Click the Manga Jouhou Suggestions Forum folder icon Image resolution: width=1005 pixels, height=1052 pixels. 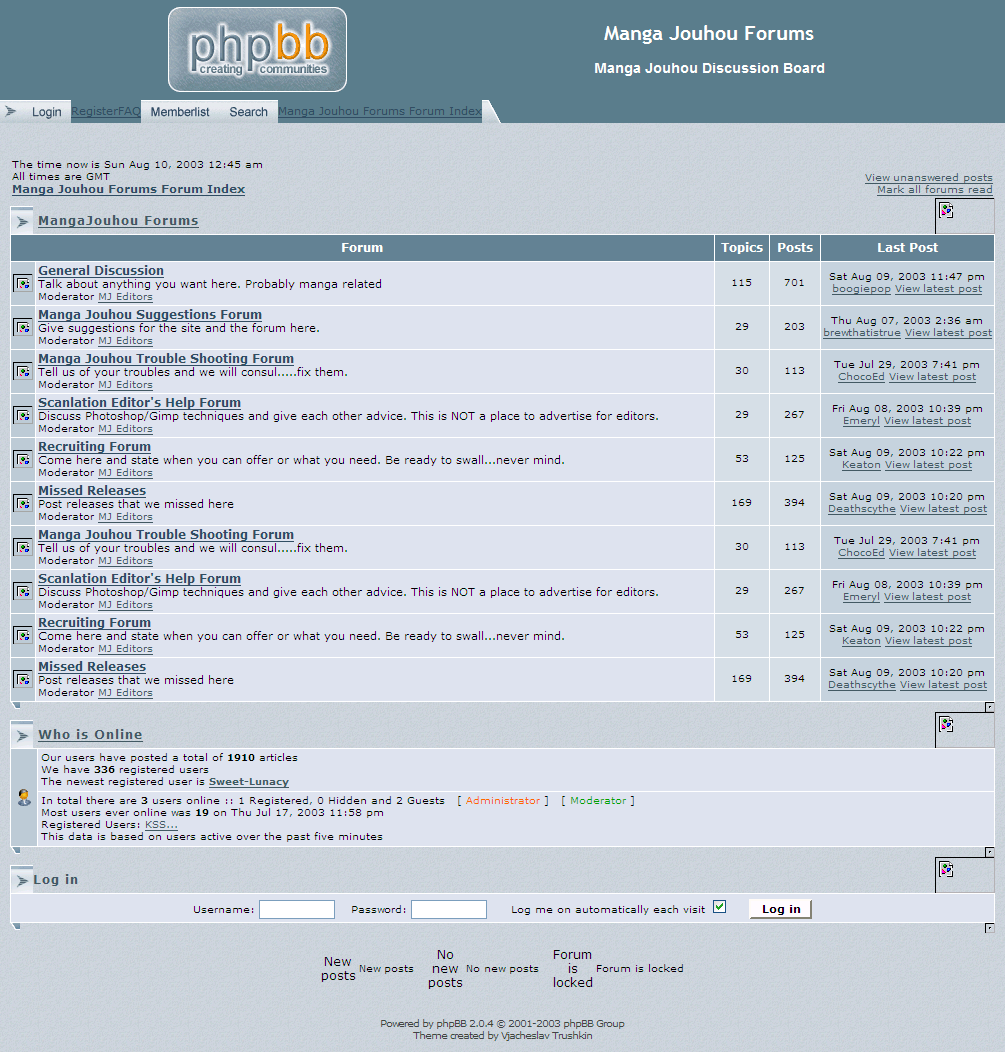(23, 327)
